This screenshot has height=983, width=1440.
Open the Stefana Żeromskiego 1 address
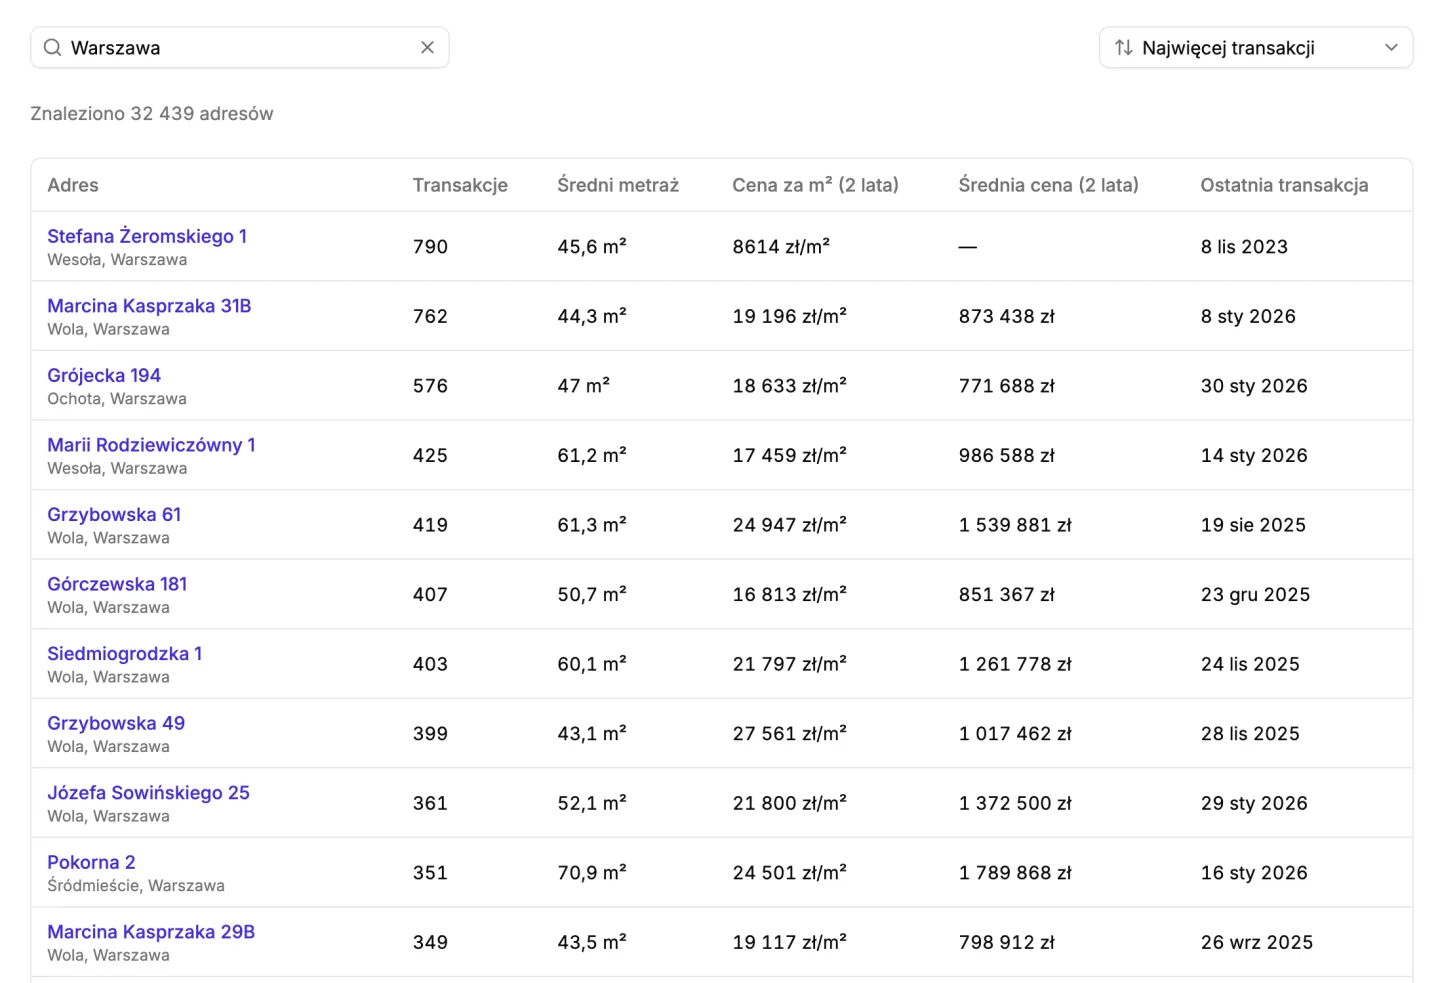pyautogui.click(x=147, y=236)
